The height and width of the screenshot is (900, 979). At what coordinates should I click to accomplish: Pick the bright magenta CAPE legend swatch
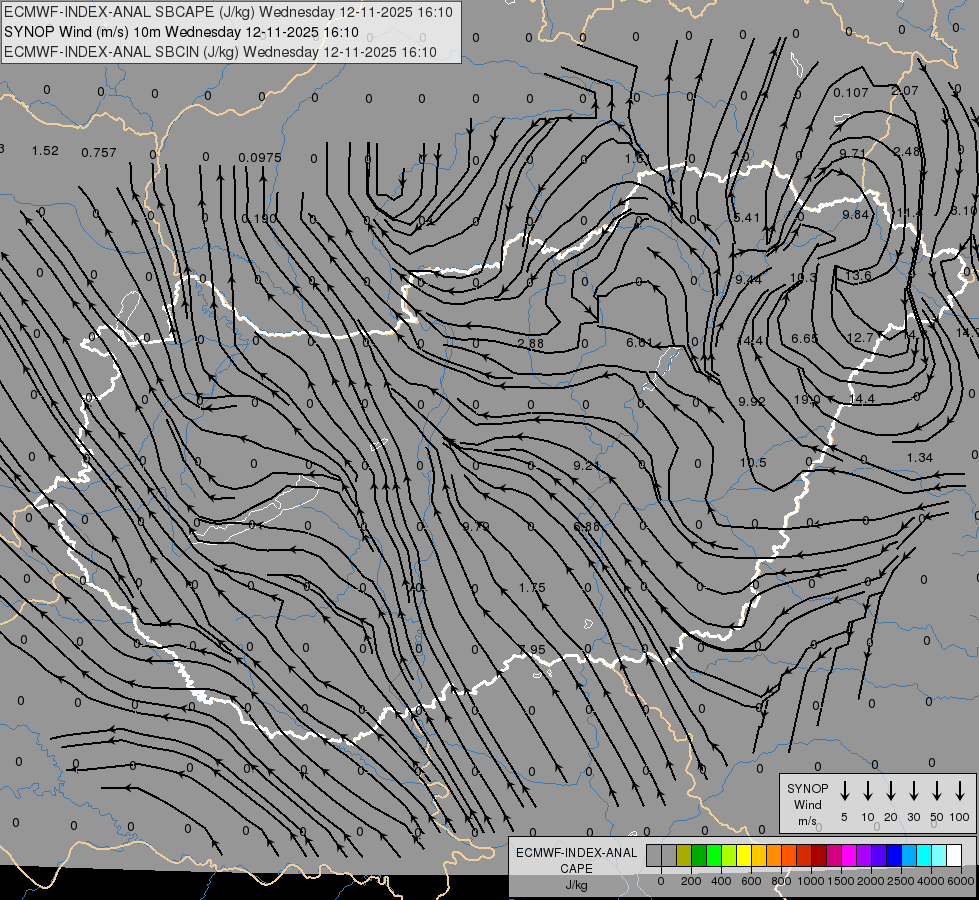pos(849,856)
